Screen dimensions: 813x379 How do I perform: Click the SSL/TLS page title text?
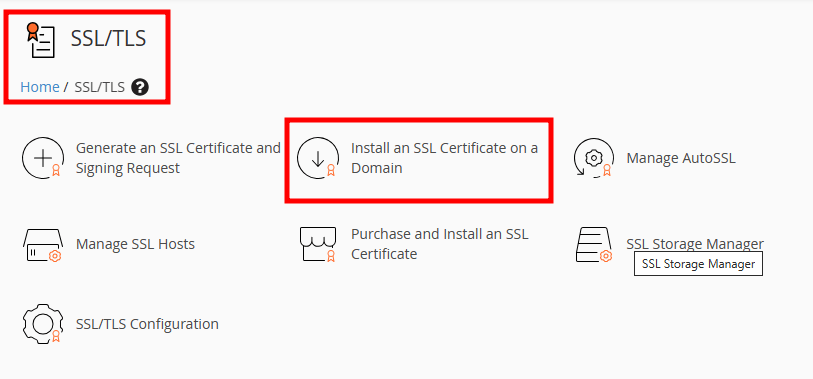click(x=108, y=39)
